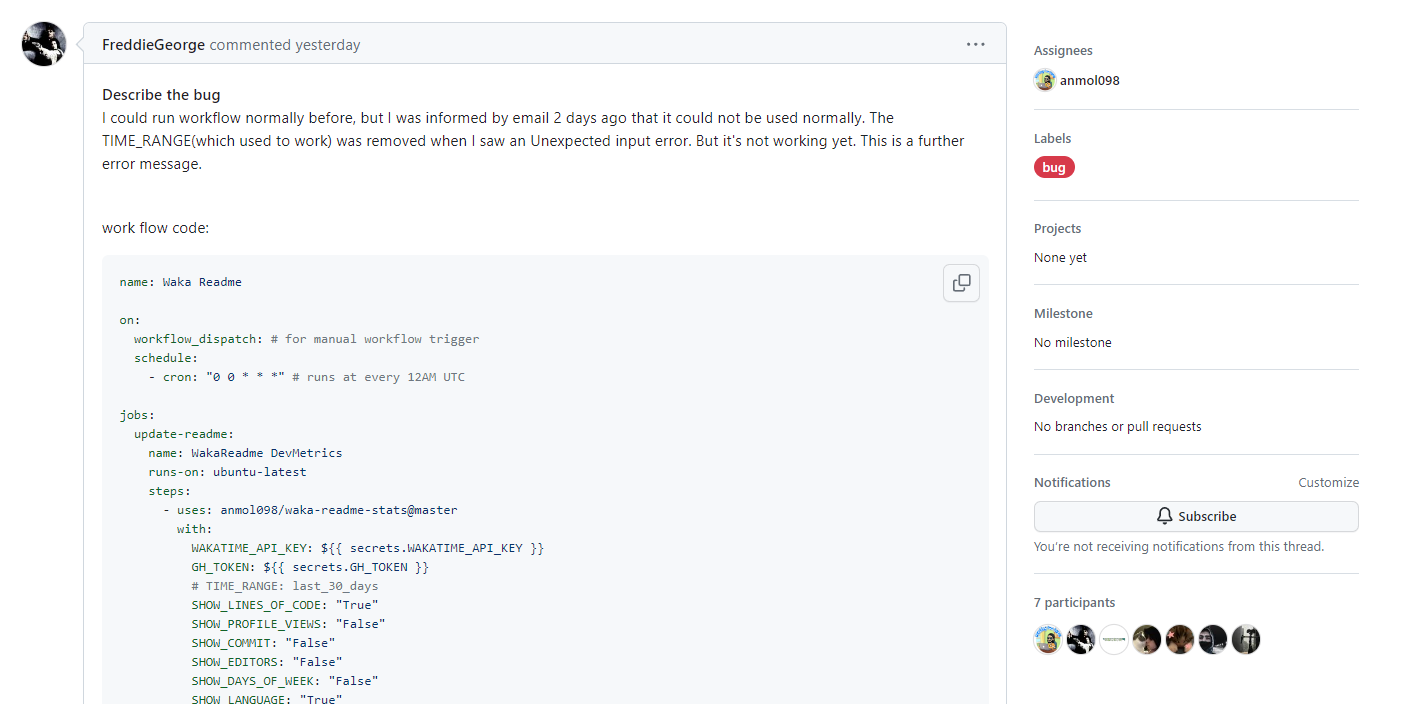
Task: Click fourth participant avatar in list
Action: tap(1147, 640)
